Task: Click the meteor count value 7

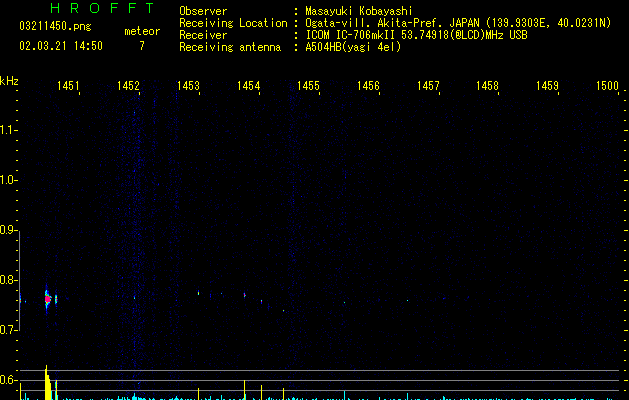Action: pyautogui.click(x=142, y=46)
